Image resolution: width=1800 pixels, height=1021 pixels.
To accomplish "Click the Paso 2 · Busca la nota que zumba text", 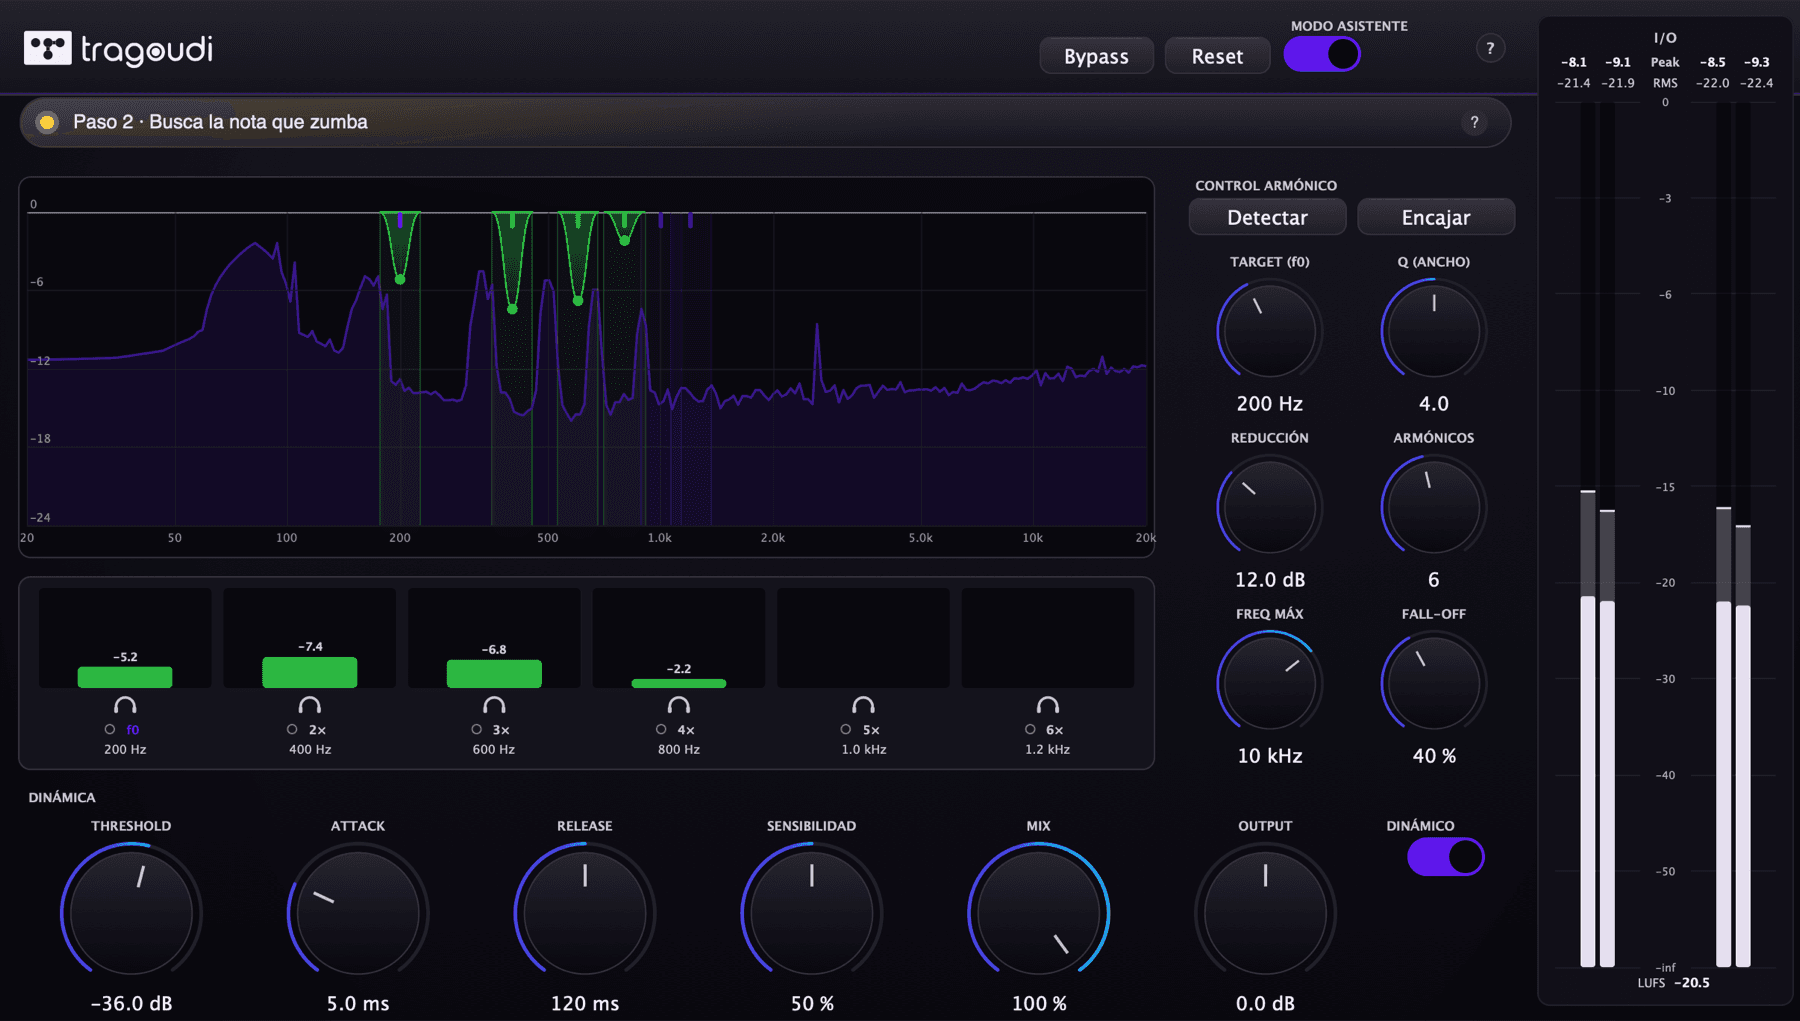I will [x=220, y=122].
